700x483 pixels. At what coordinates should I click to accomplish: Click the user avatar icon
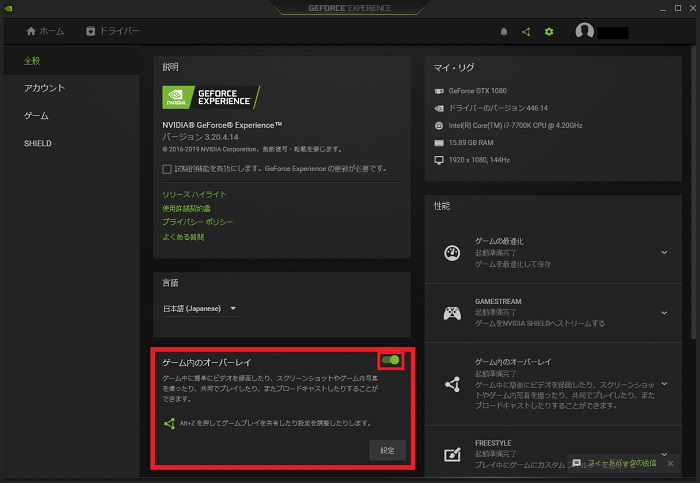[584, 31]
